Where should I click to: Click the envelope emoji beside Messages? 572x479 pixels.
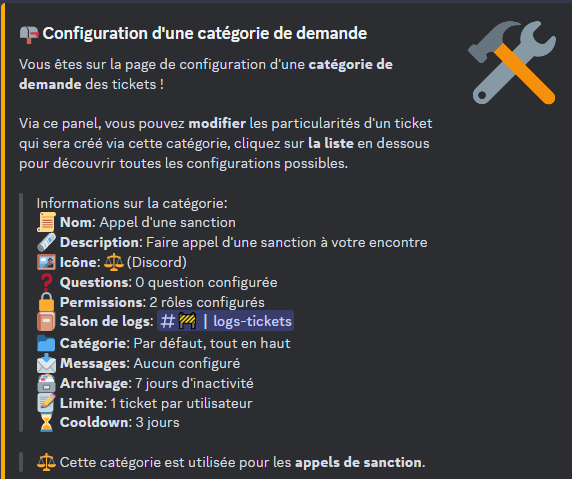(x=46, y=363)
